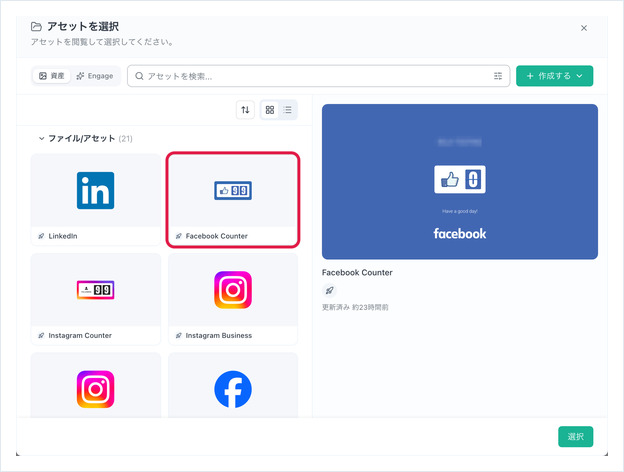Collapse the ファイル/アセット section
624x472 pixels.
tap(41, 138)
